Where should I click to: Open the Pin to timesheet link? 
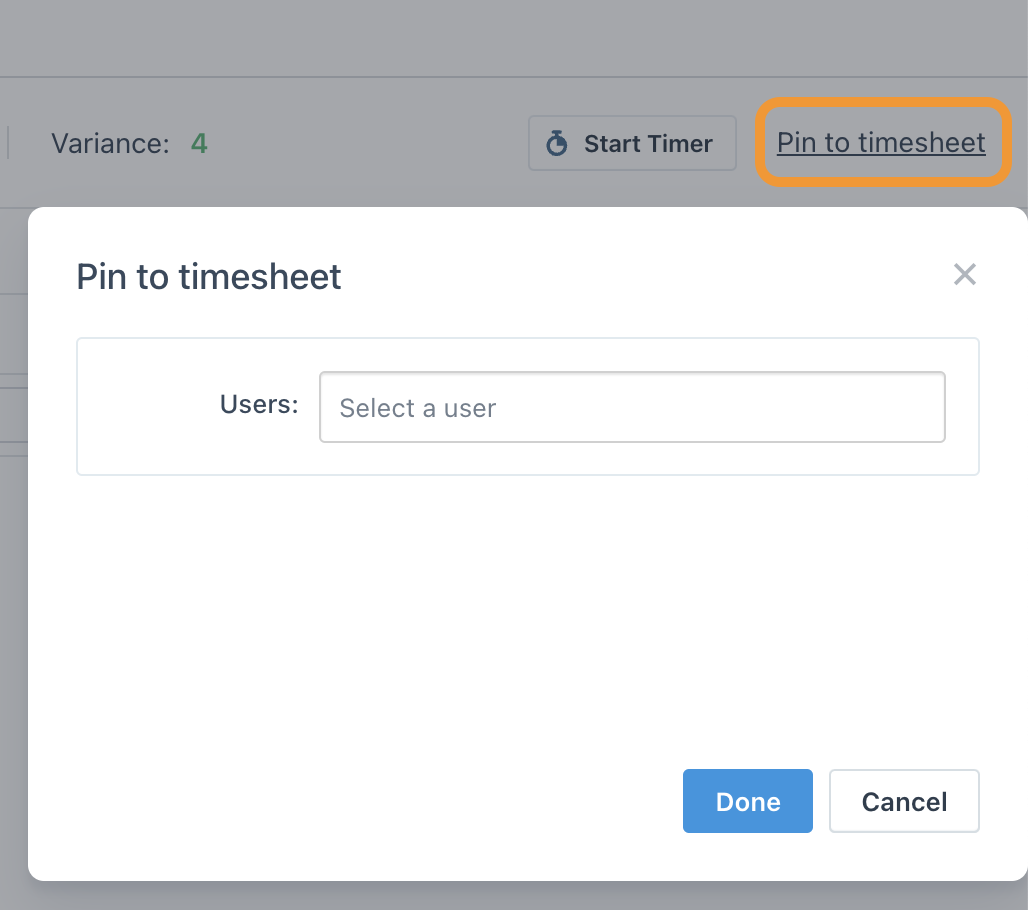pos(880,142)
